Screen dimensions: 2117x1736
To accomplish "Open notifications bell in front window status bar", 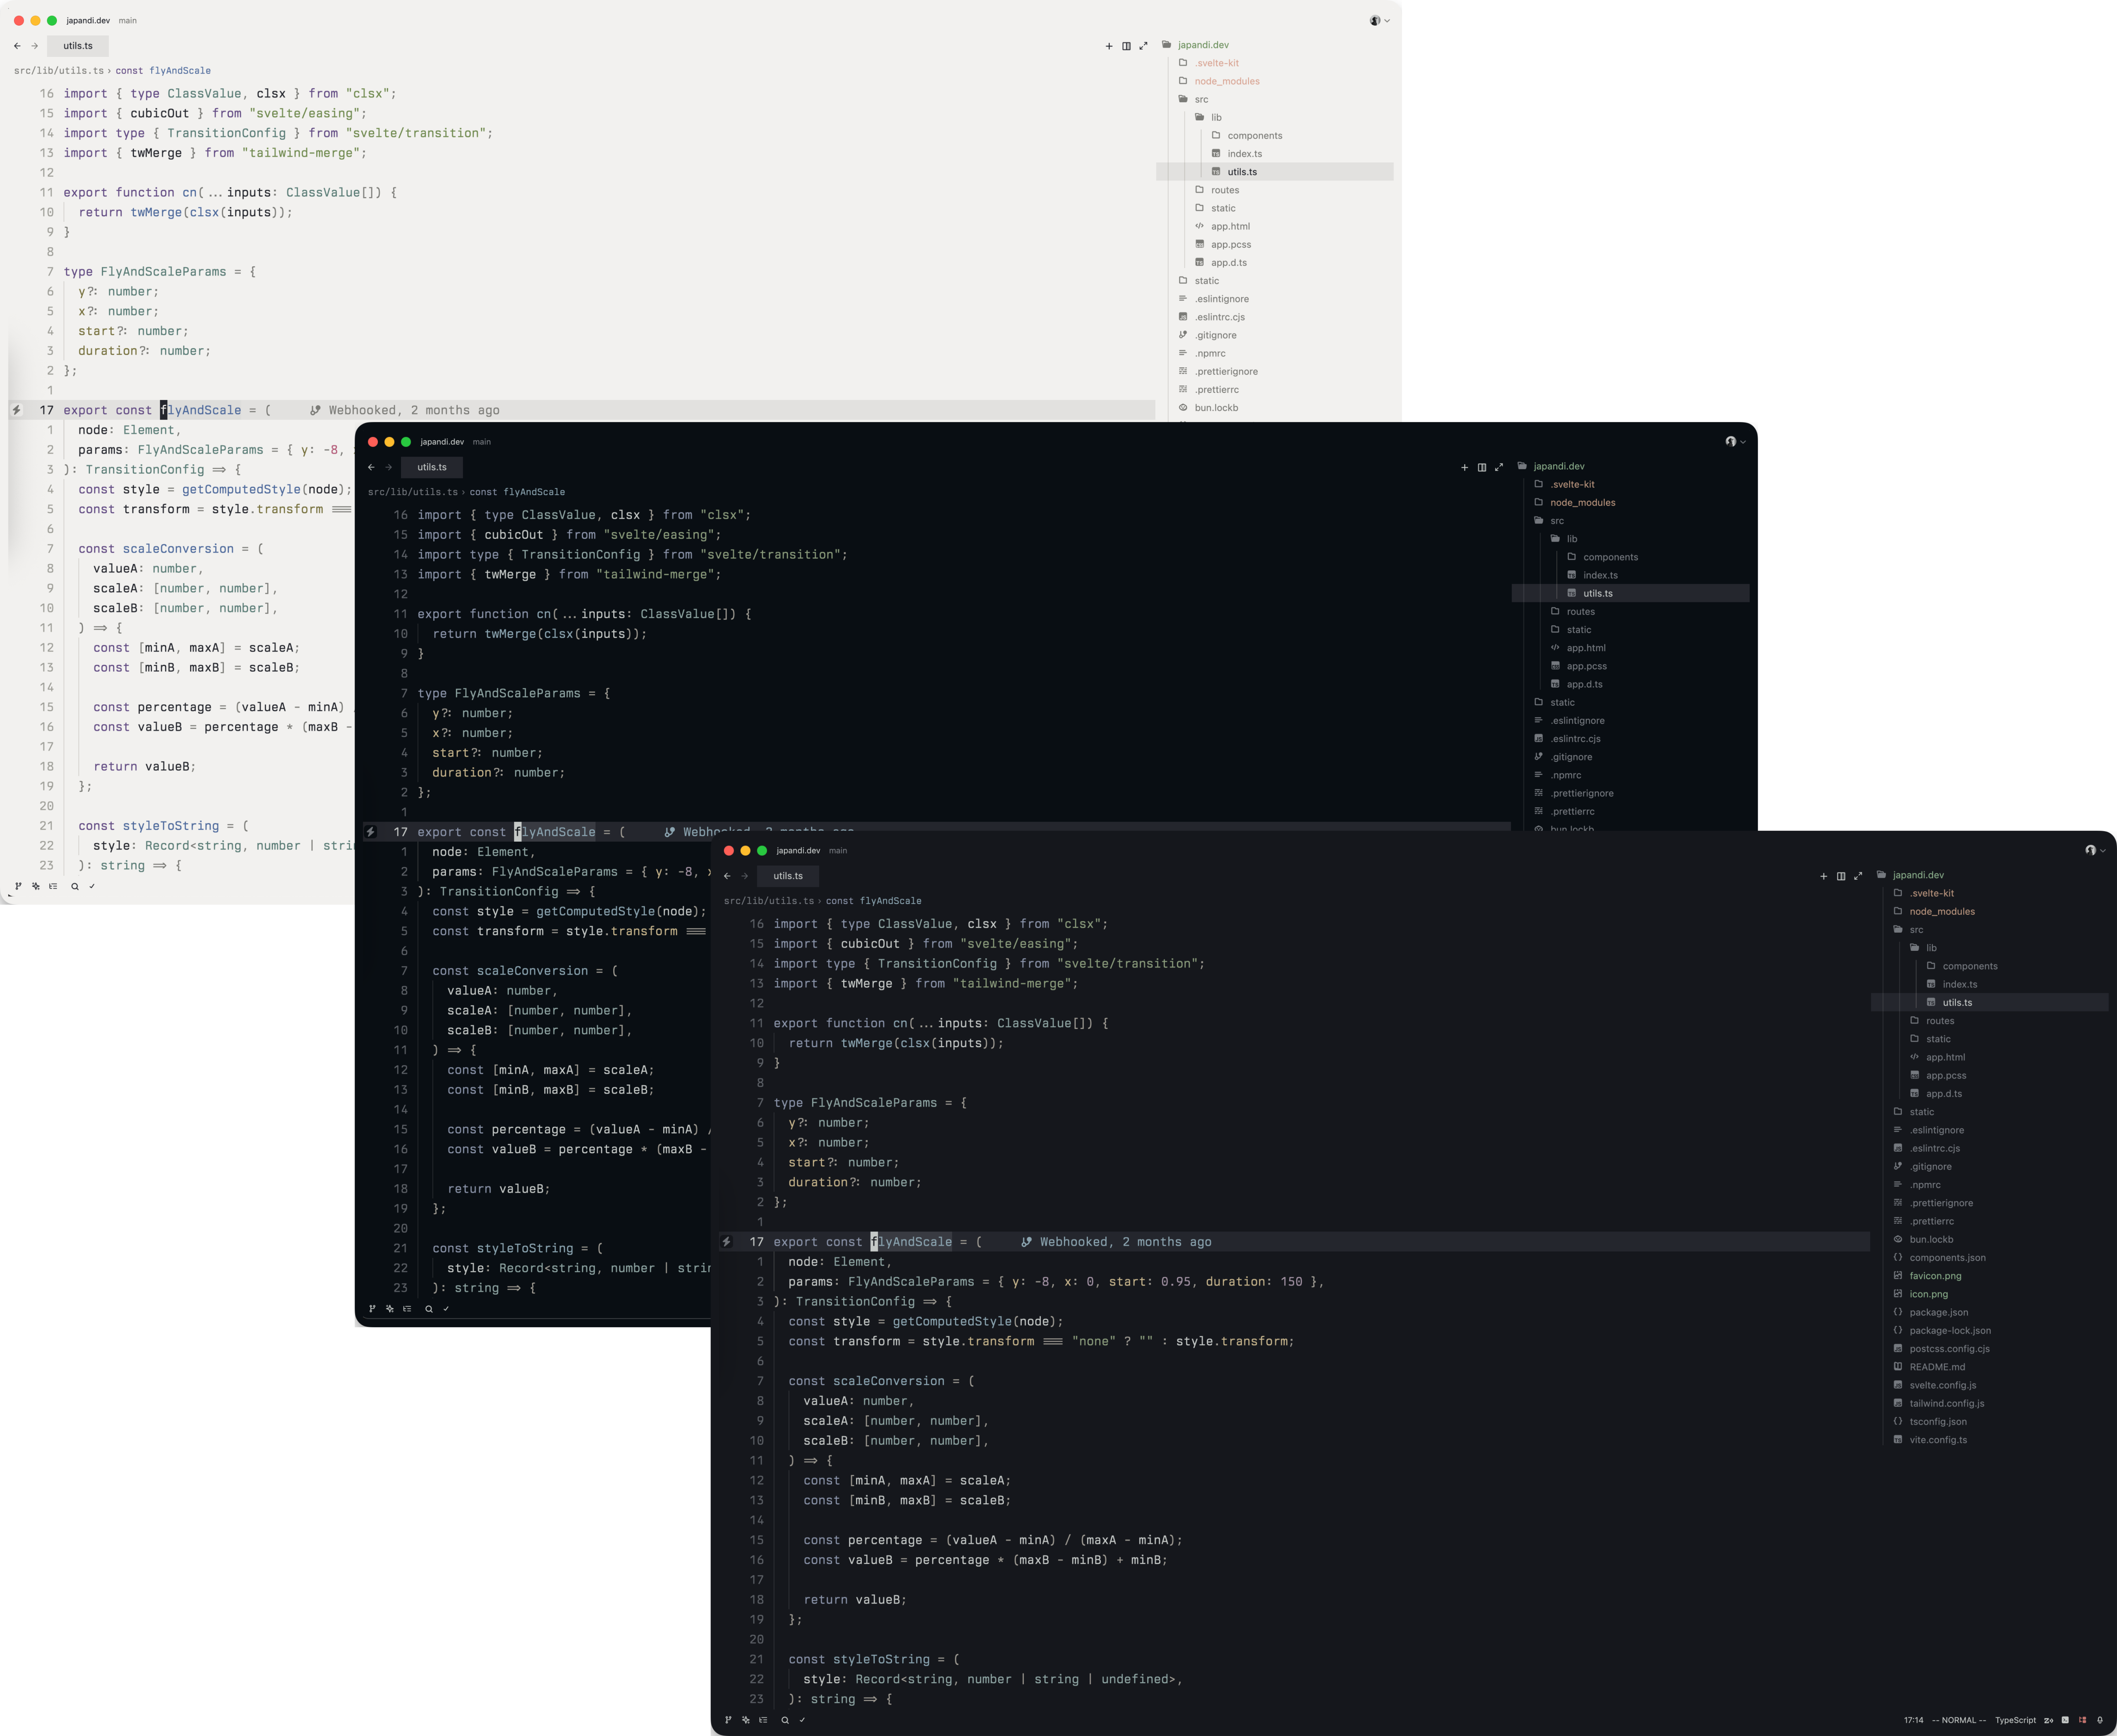I will click(x=2100, y=1720).
